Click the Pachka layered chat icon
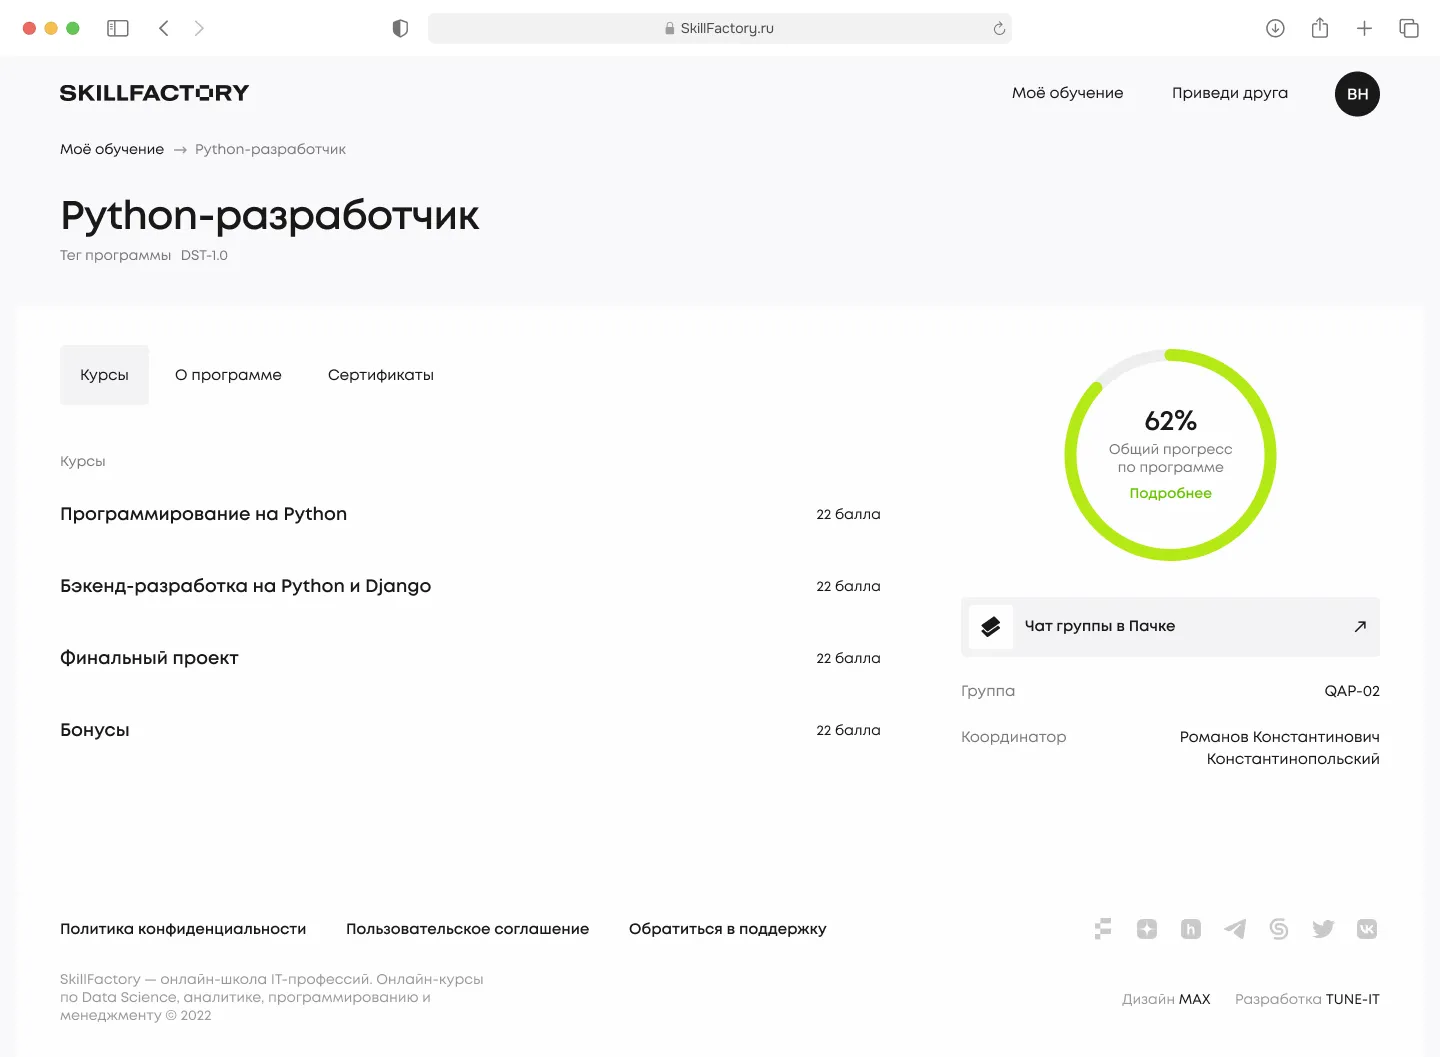The image size is (1440, 1057). pos(991,627)
